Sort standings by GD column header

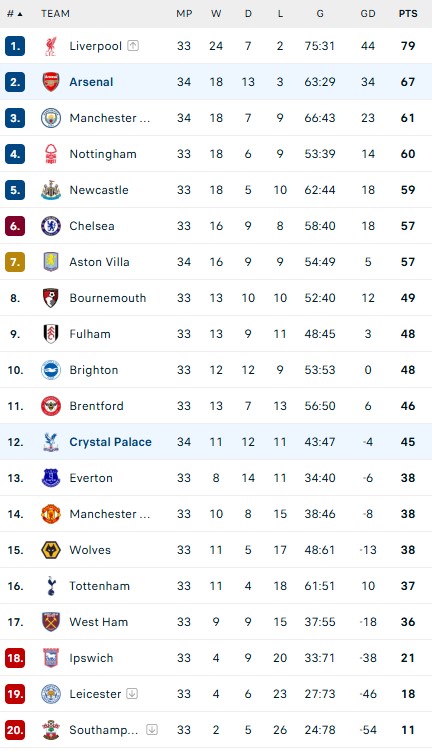pyautogui.click(x=368, y=14)
